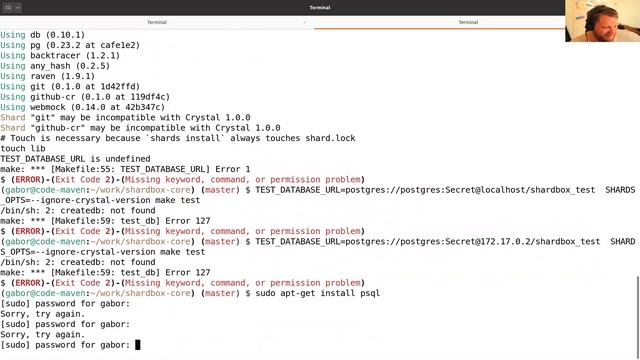Click the 'Using raven (1.9.1)' line
640x360 pixels.
coord(47,76)
